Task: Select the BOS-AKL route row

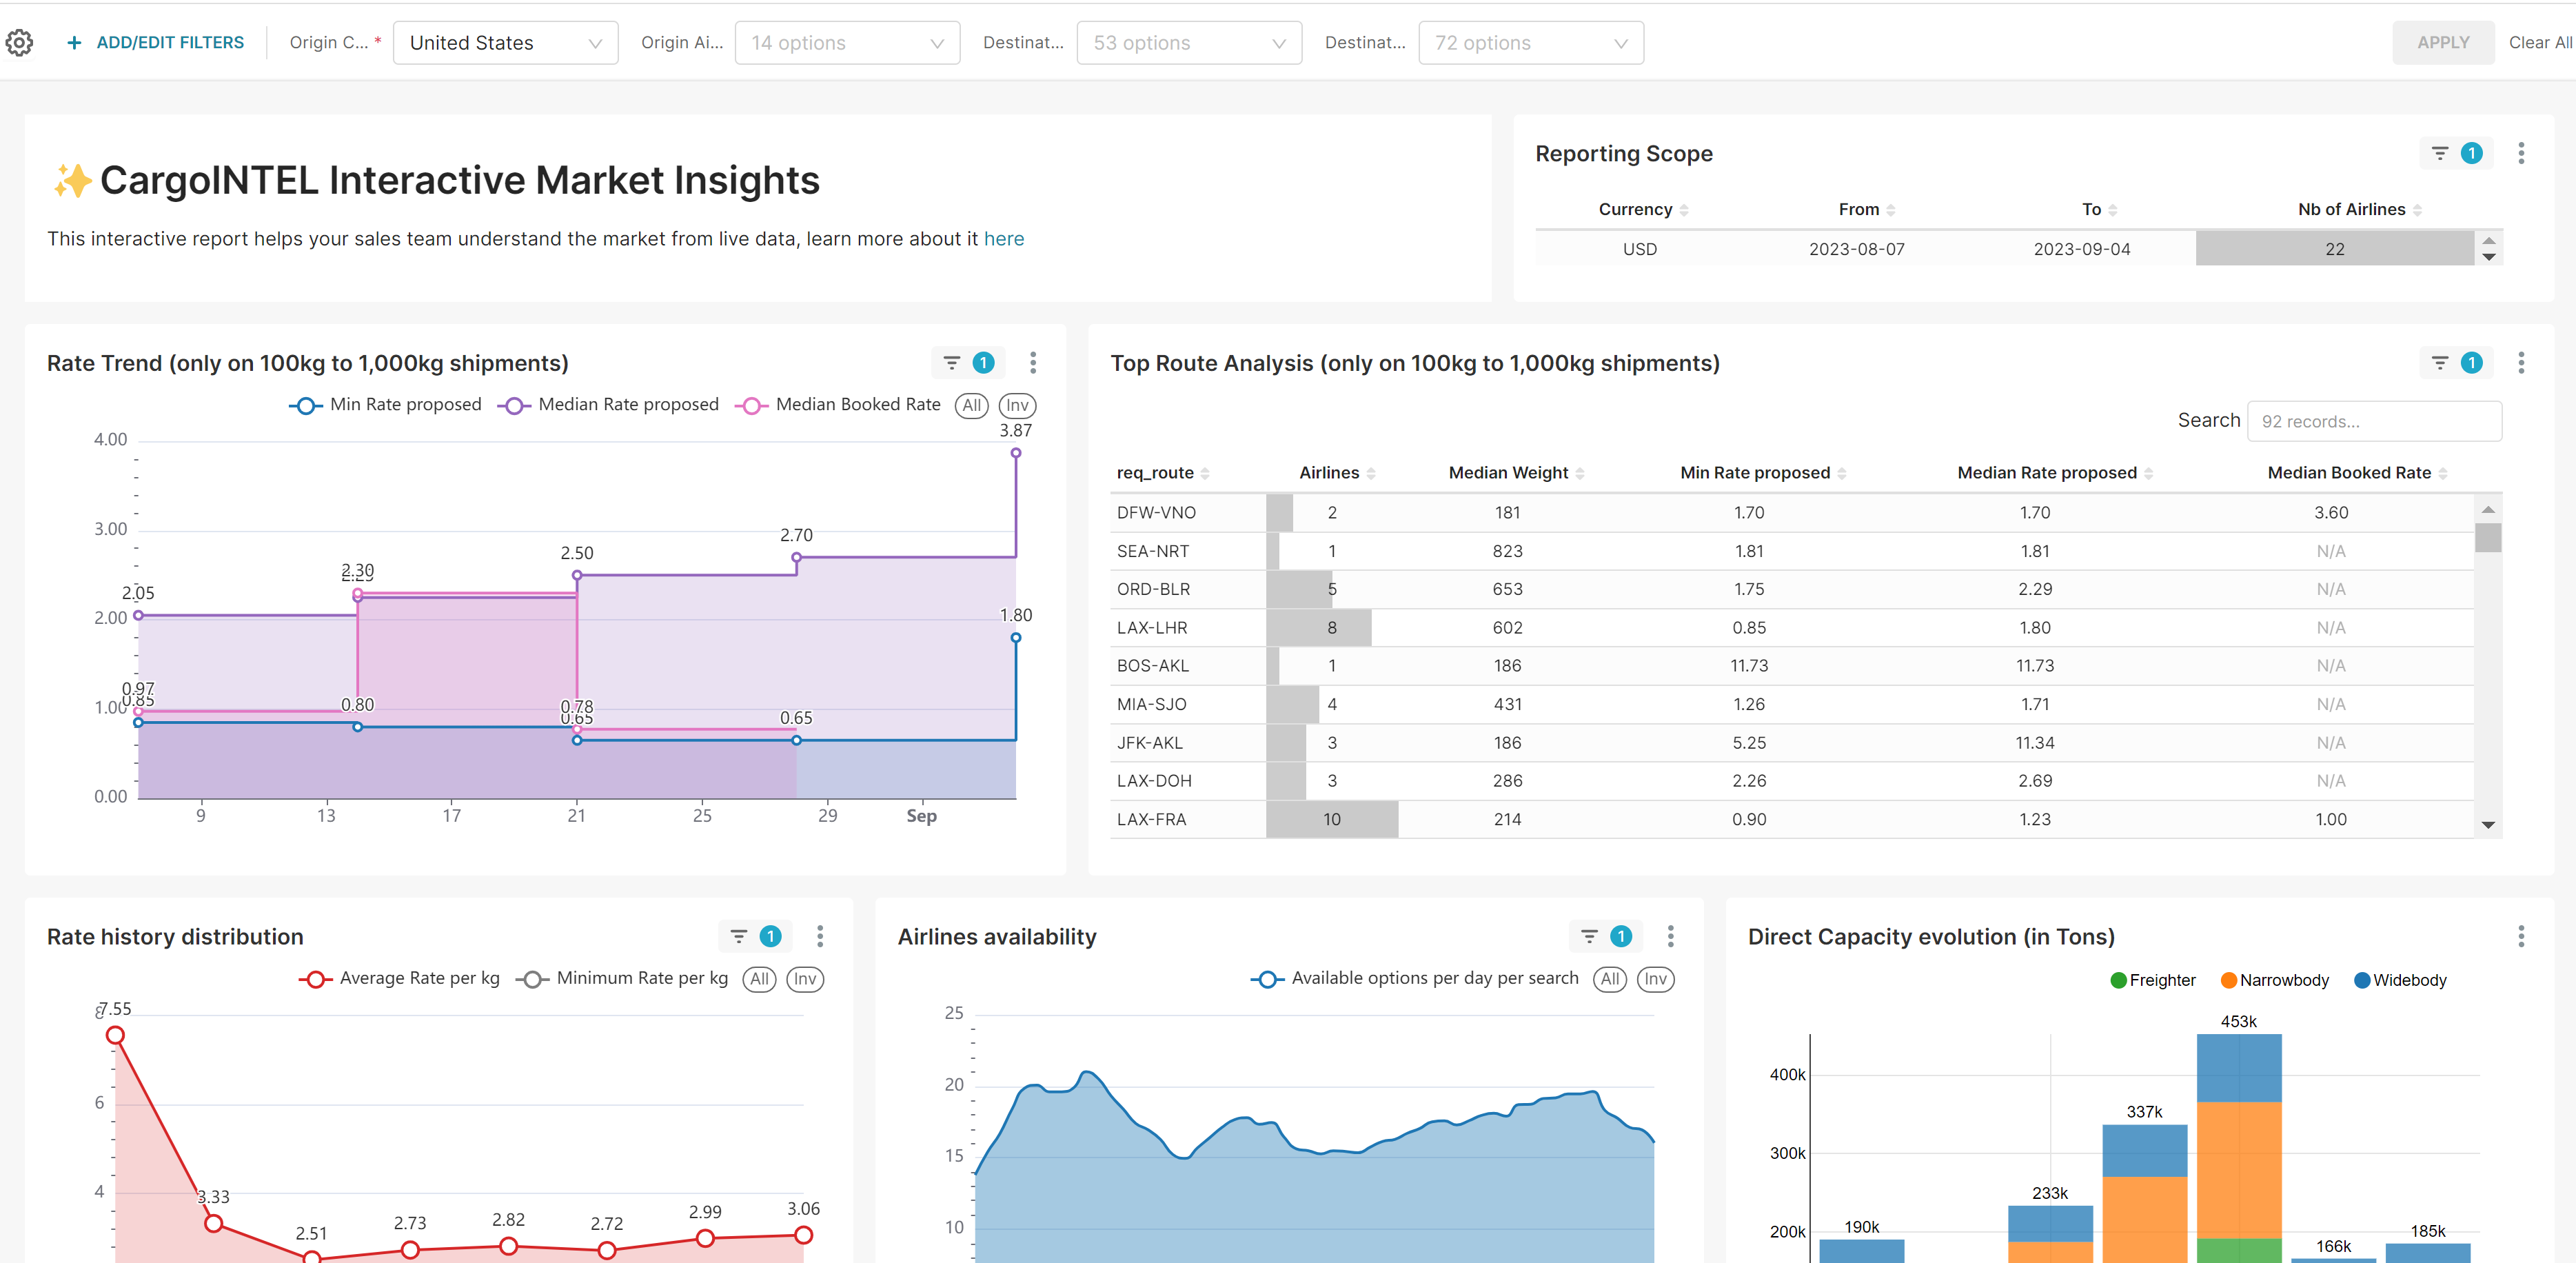Action: [1791, 665]
